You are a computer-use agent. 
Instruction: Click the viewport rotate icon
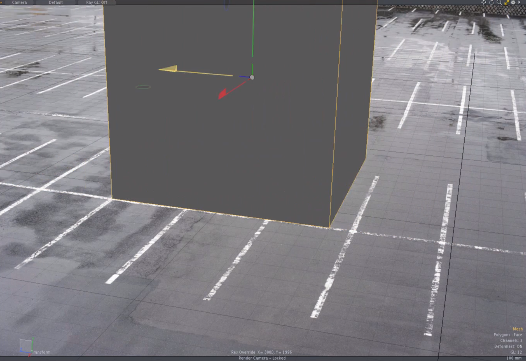point(491,2)
